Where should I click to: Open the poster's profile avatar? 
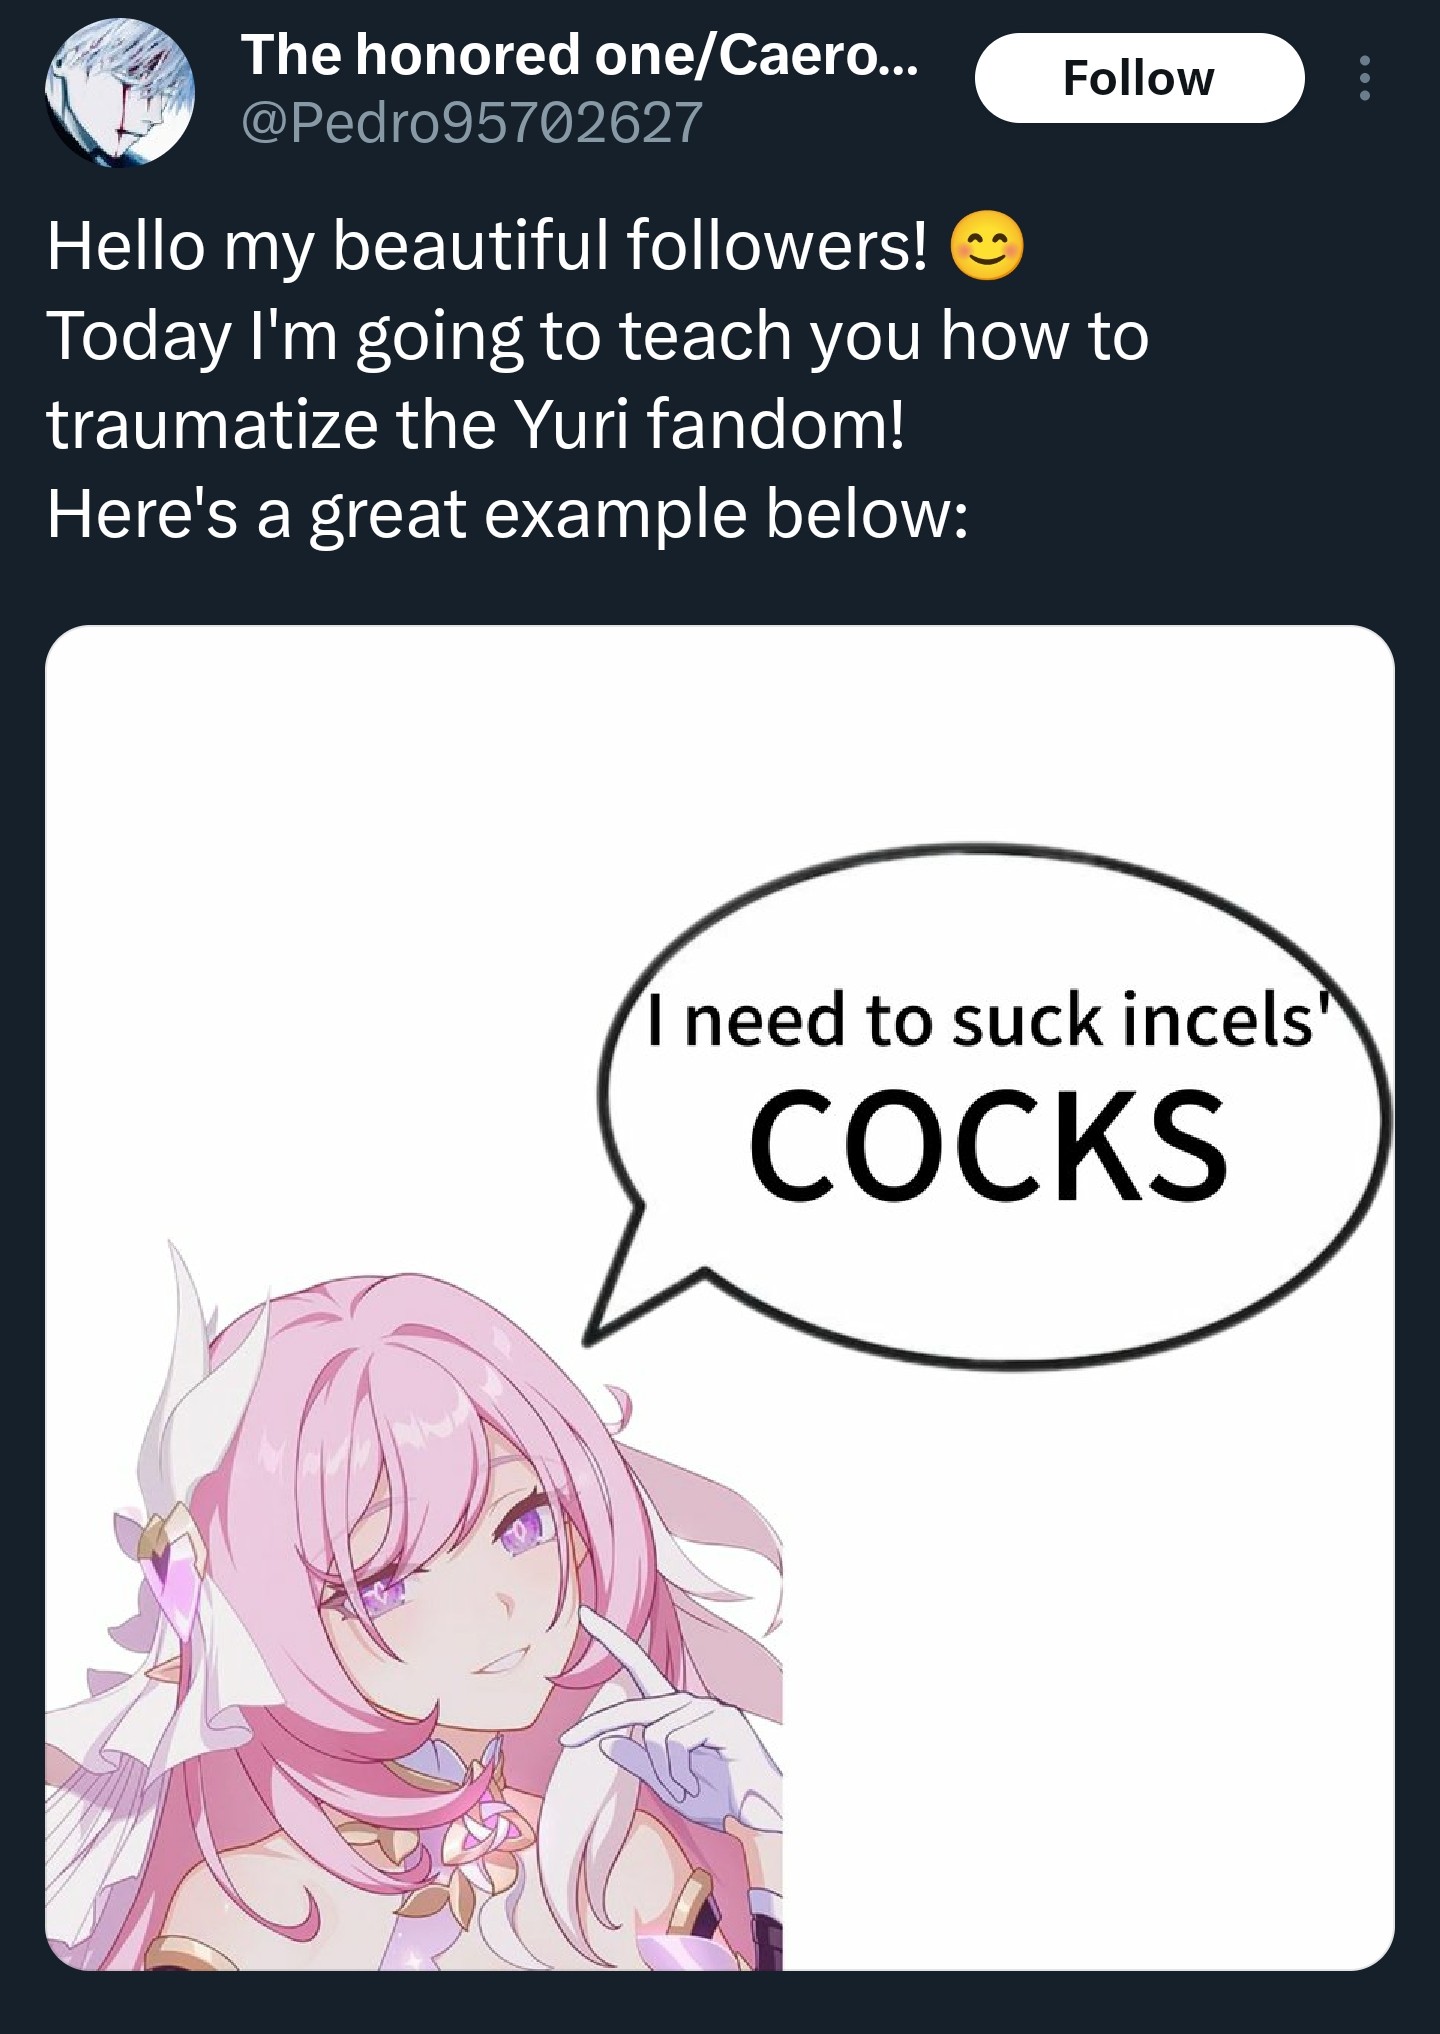[120, 92]
